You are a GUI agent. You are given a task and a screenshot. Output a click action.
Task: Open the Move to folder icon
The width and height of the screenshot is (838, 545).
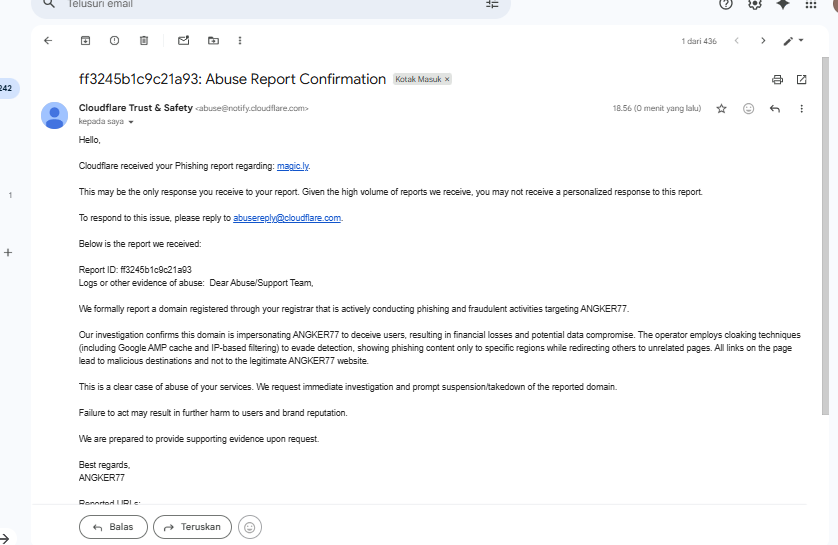point(213,41)
